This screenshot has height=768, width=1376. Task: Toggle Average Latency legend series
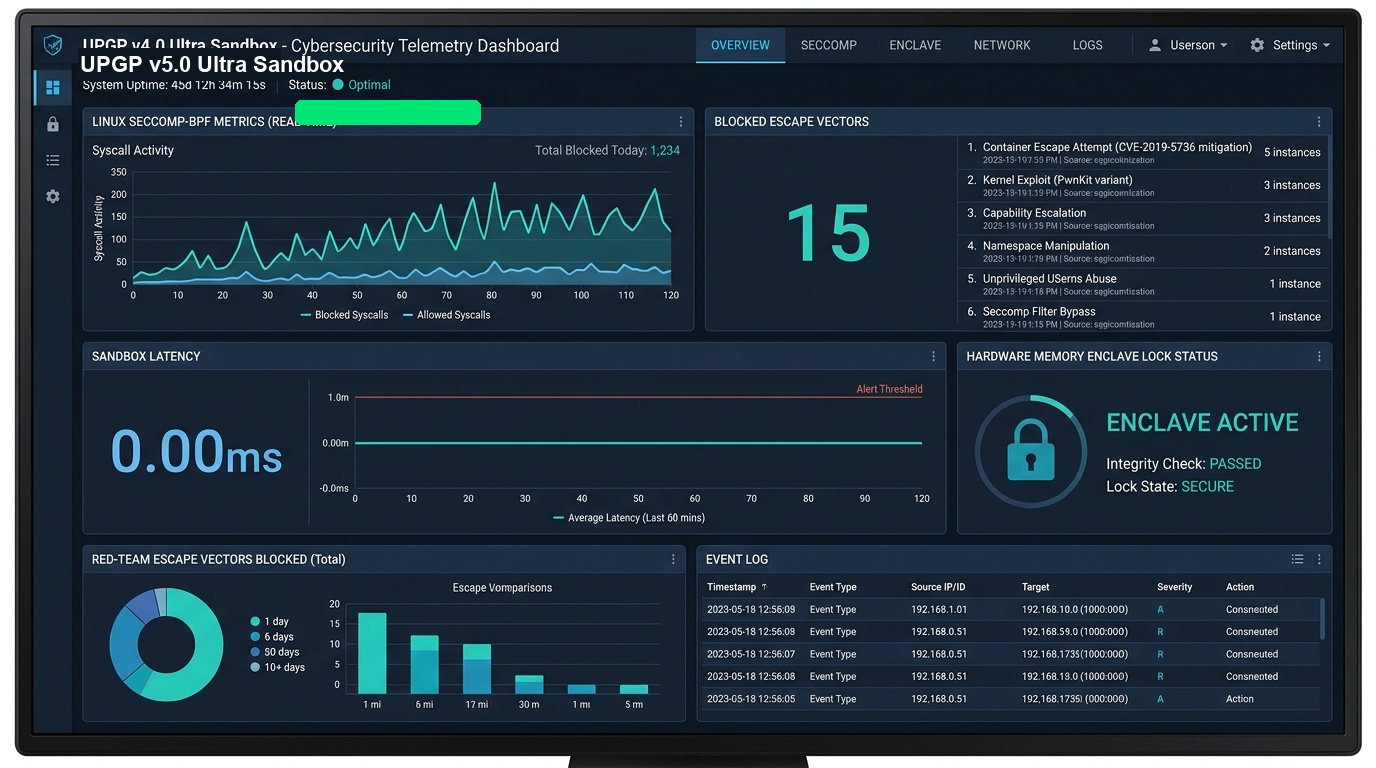[629, 518]
